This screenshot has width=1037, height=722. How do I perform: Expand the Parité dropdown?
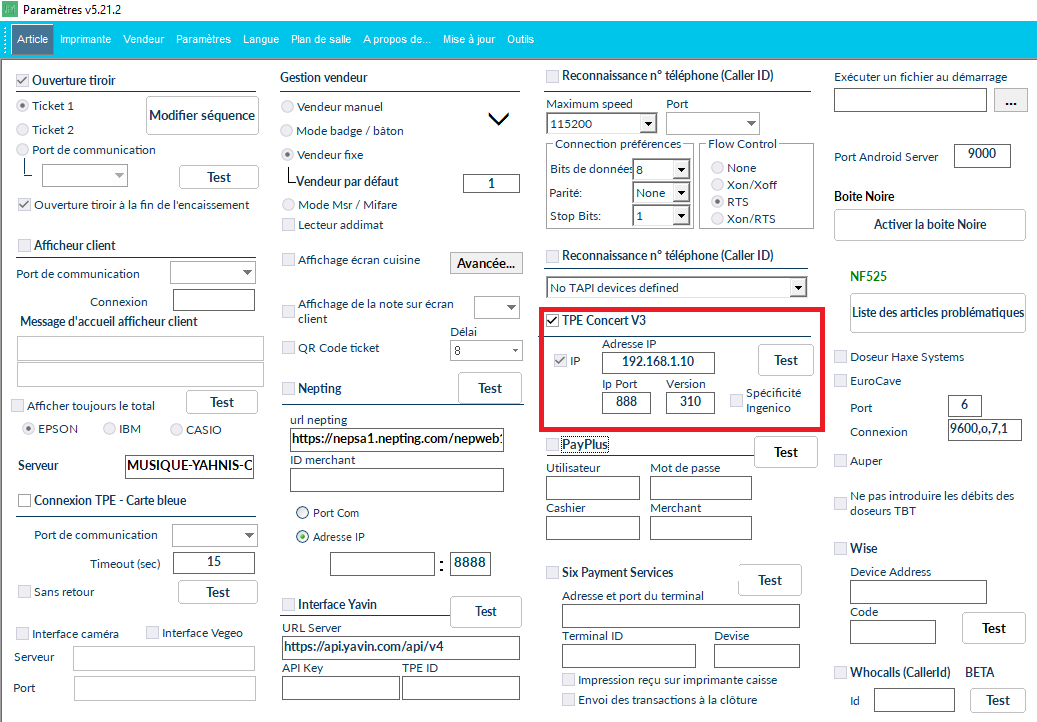[680, 193]
